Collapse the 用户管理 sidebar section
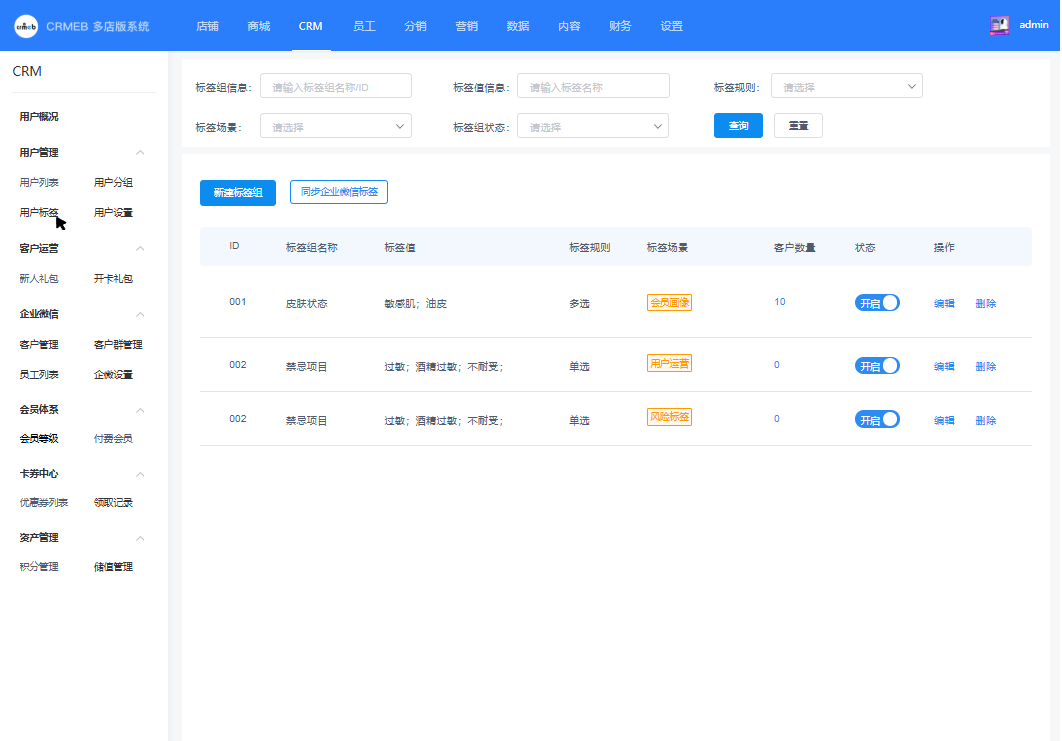 click(x=140, y=152)
